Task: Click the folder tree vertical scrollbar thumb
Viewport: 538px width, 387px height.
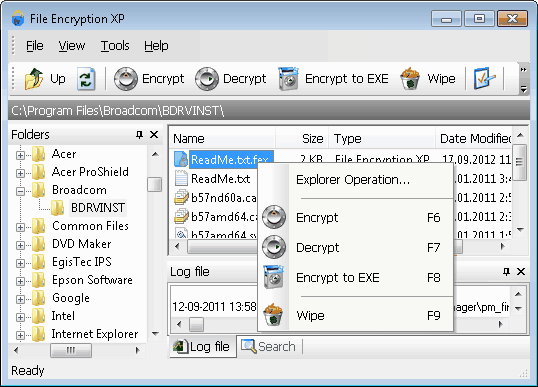Action: tap(154, 184)
